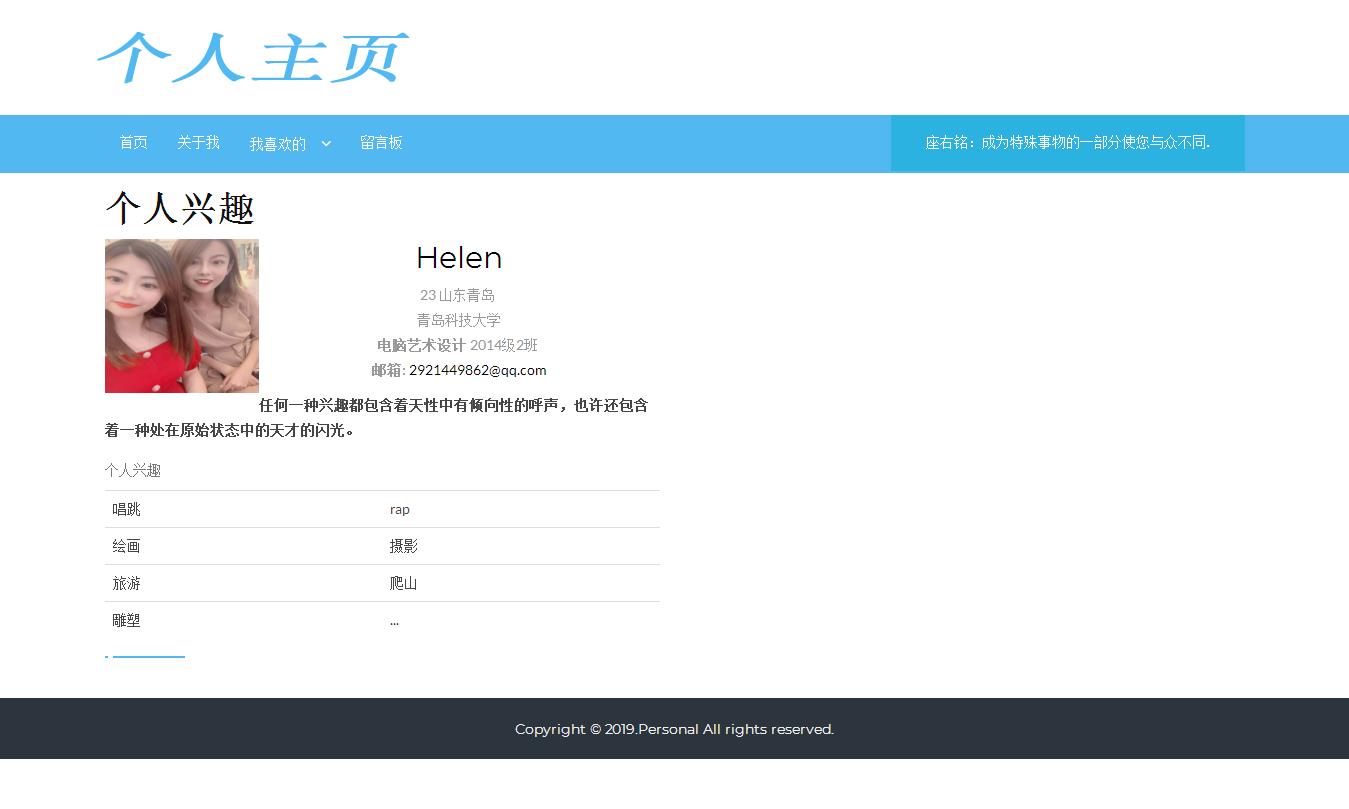Viewport: 1349px width, 809px height.
Task: Open the profile photo of Helen
Action: [182, 316]
